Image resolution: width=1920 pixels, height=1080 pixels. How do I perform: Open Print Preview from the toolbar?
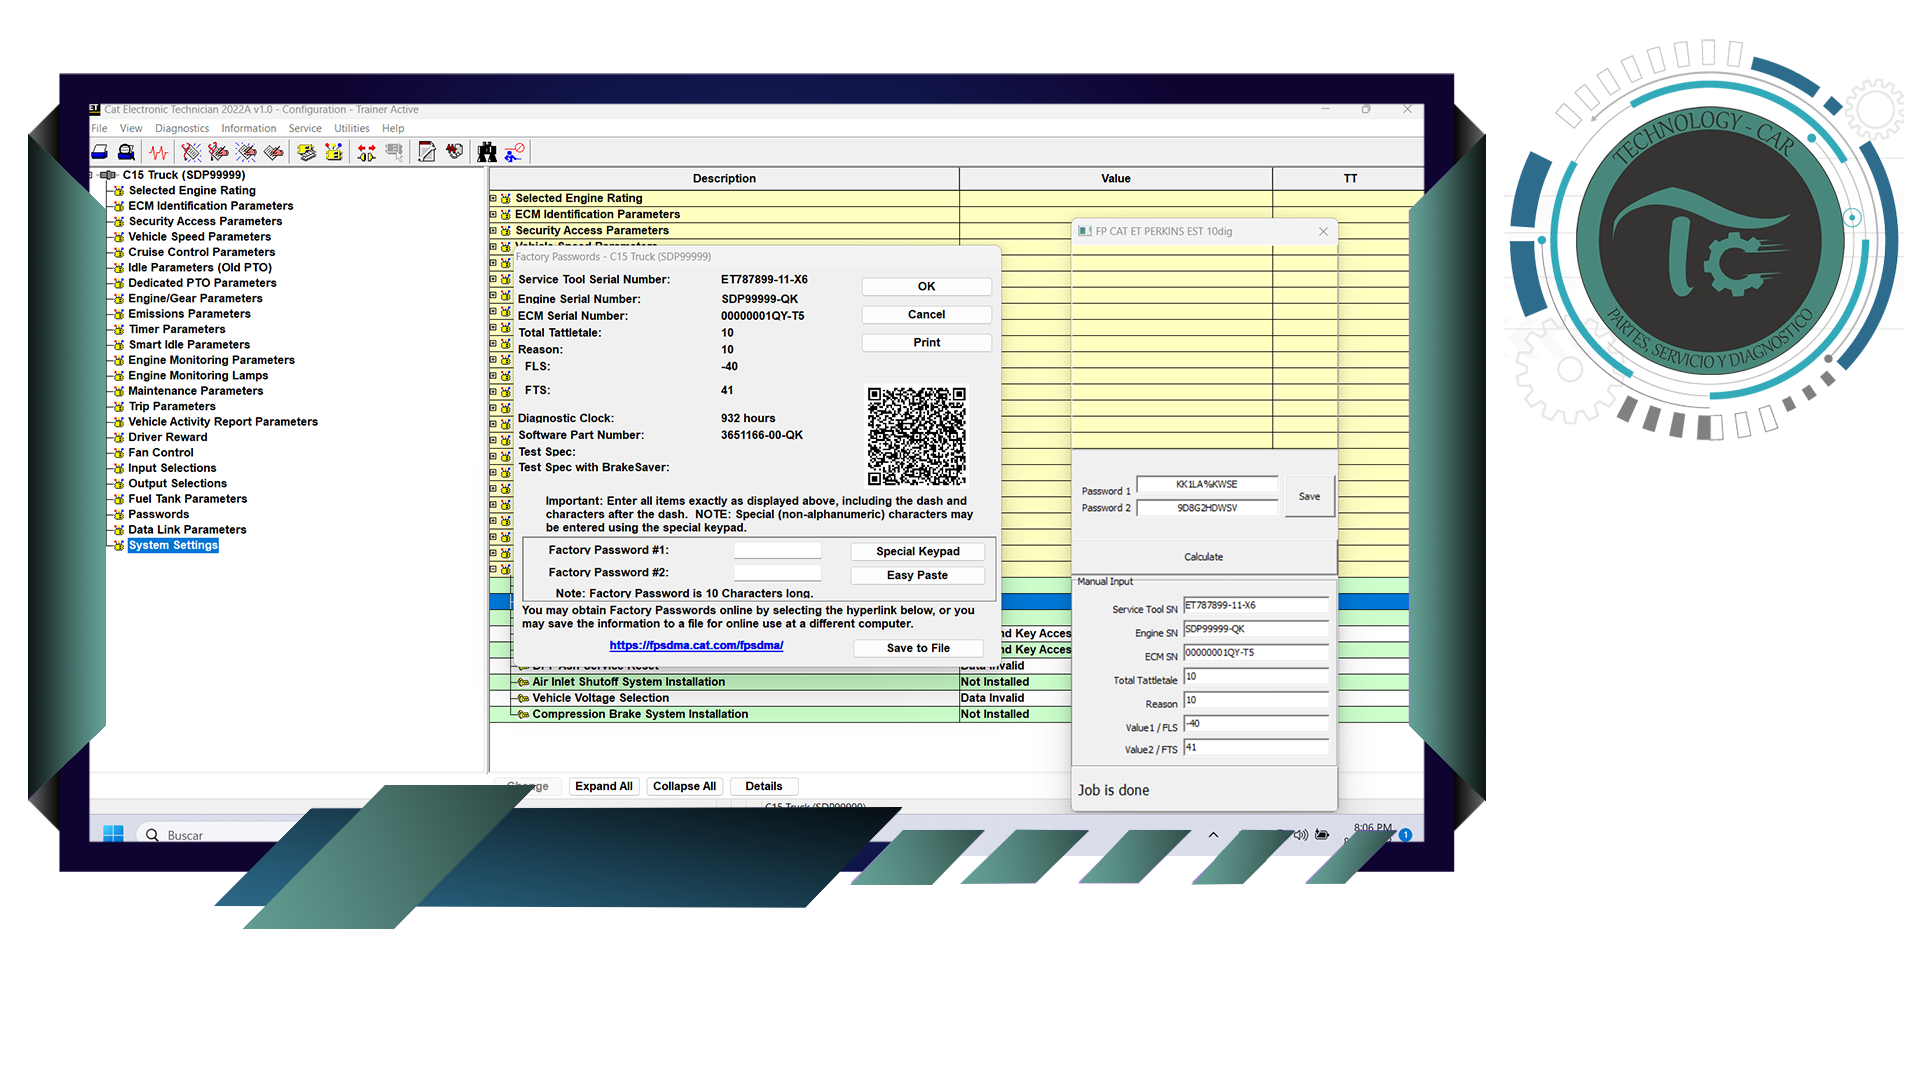click(126, 152)
